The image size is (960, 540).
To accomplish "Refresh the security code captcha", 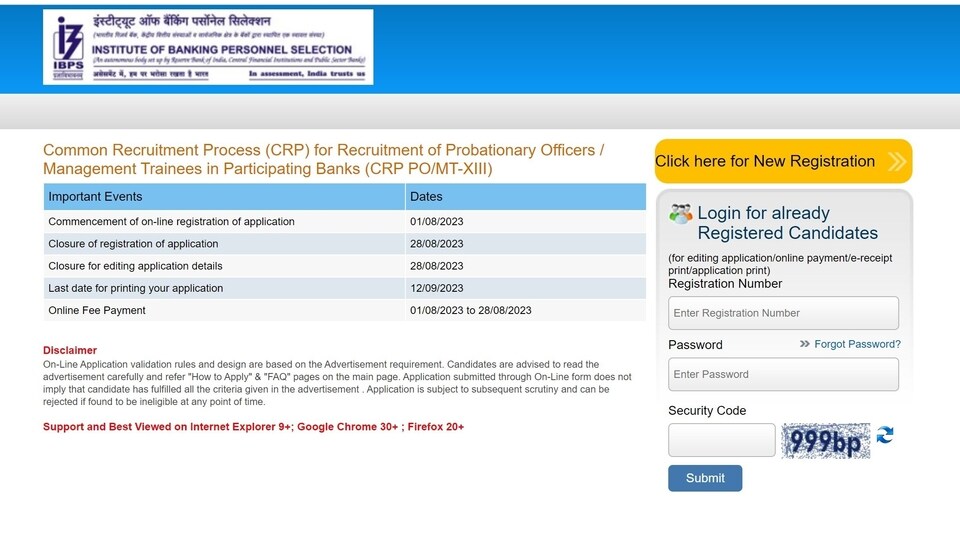I will (x=885, y=435).
